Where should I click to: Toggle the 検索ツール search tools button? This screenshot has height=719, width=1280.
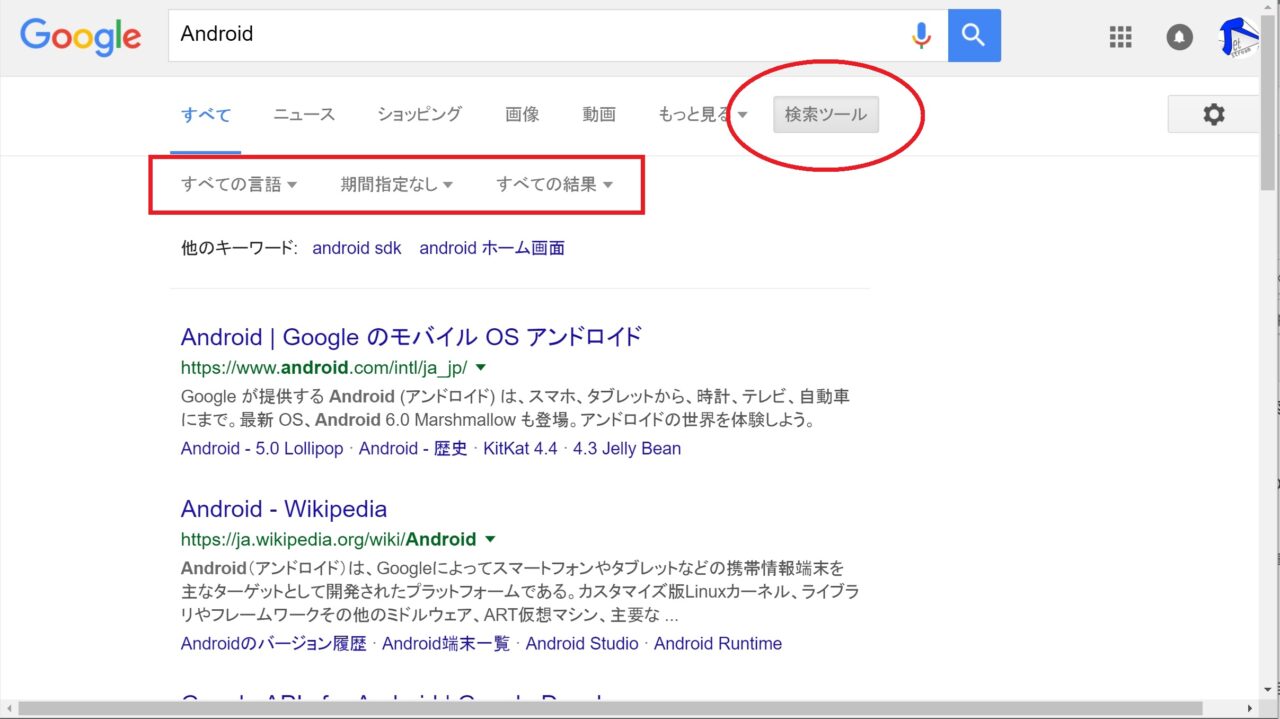tap(825, 115)
